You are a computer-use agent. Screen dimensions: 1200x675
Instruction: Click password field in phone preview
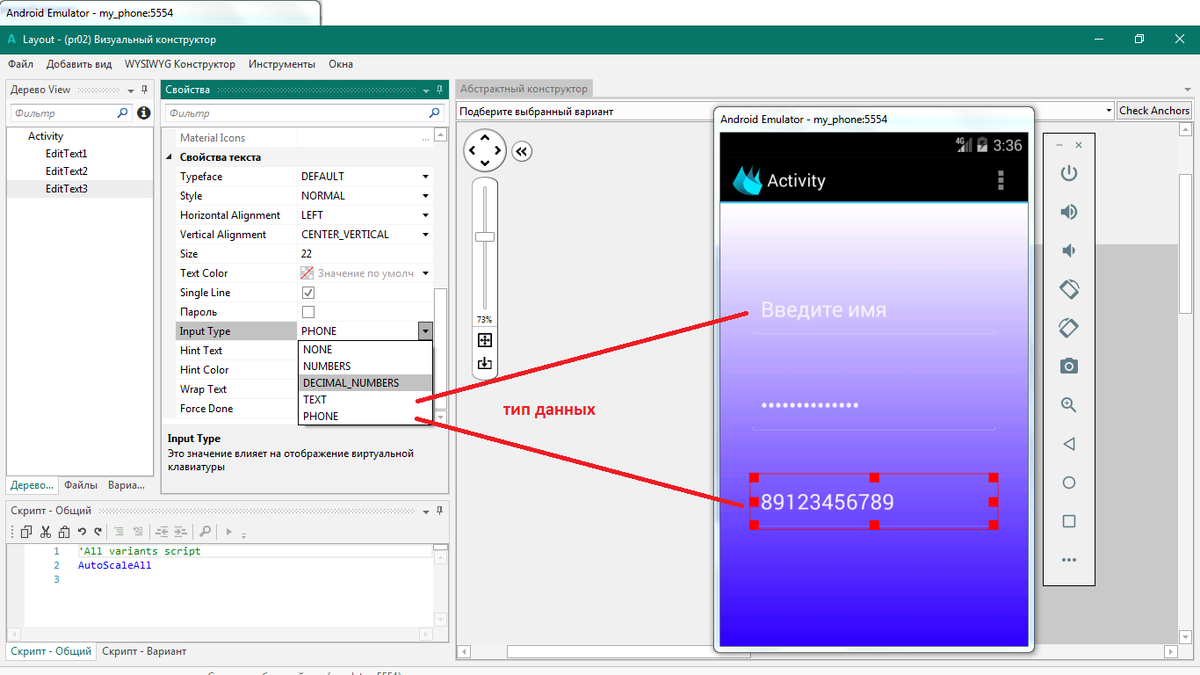[873, 406]
